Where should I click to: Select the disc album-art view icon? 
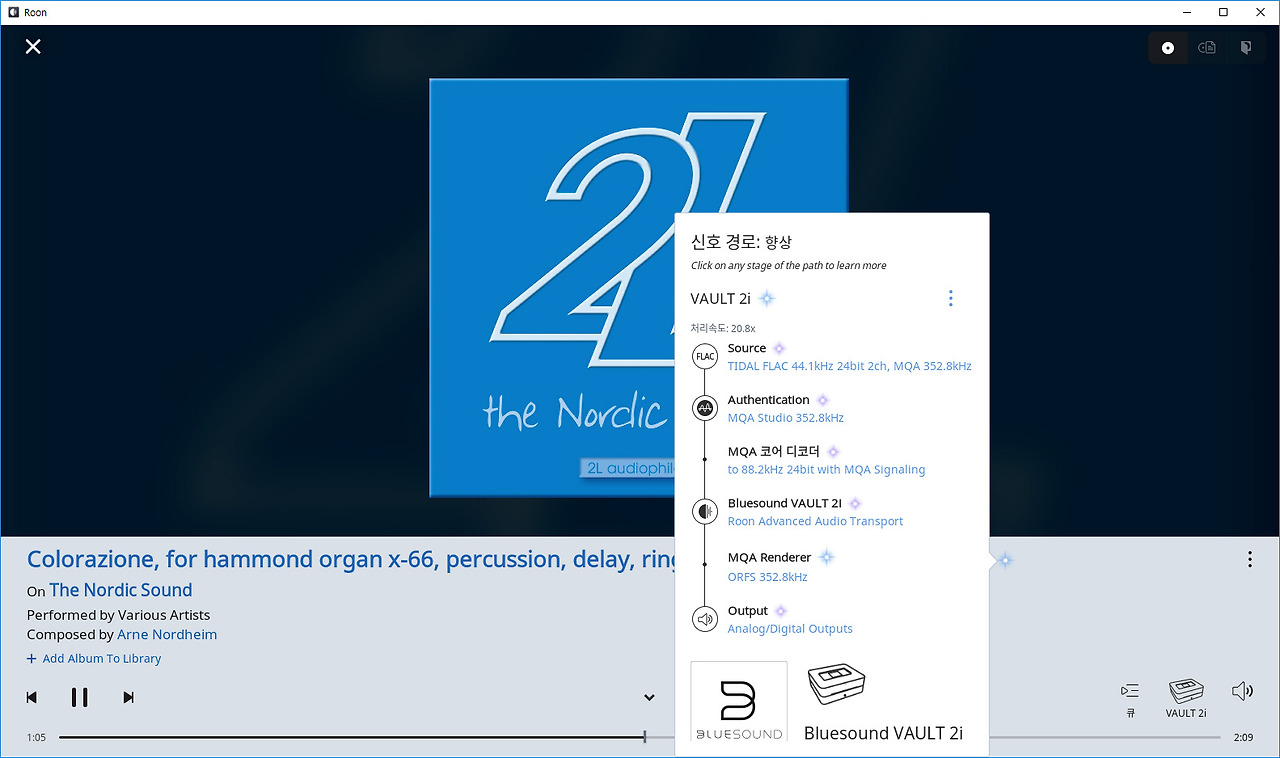[x=1168, y=48]
